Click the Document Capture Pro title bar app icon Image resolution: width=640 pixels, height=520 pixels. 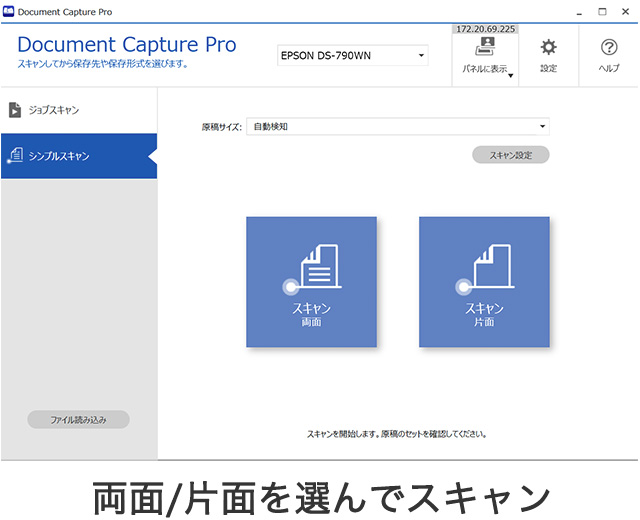pyautogui.click(x=9, y=11)
